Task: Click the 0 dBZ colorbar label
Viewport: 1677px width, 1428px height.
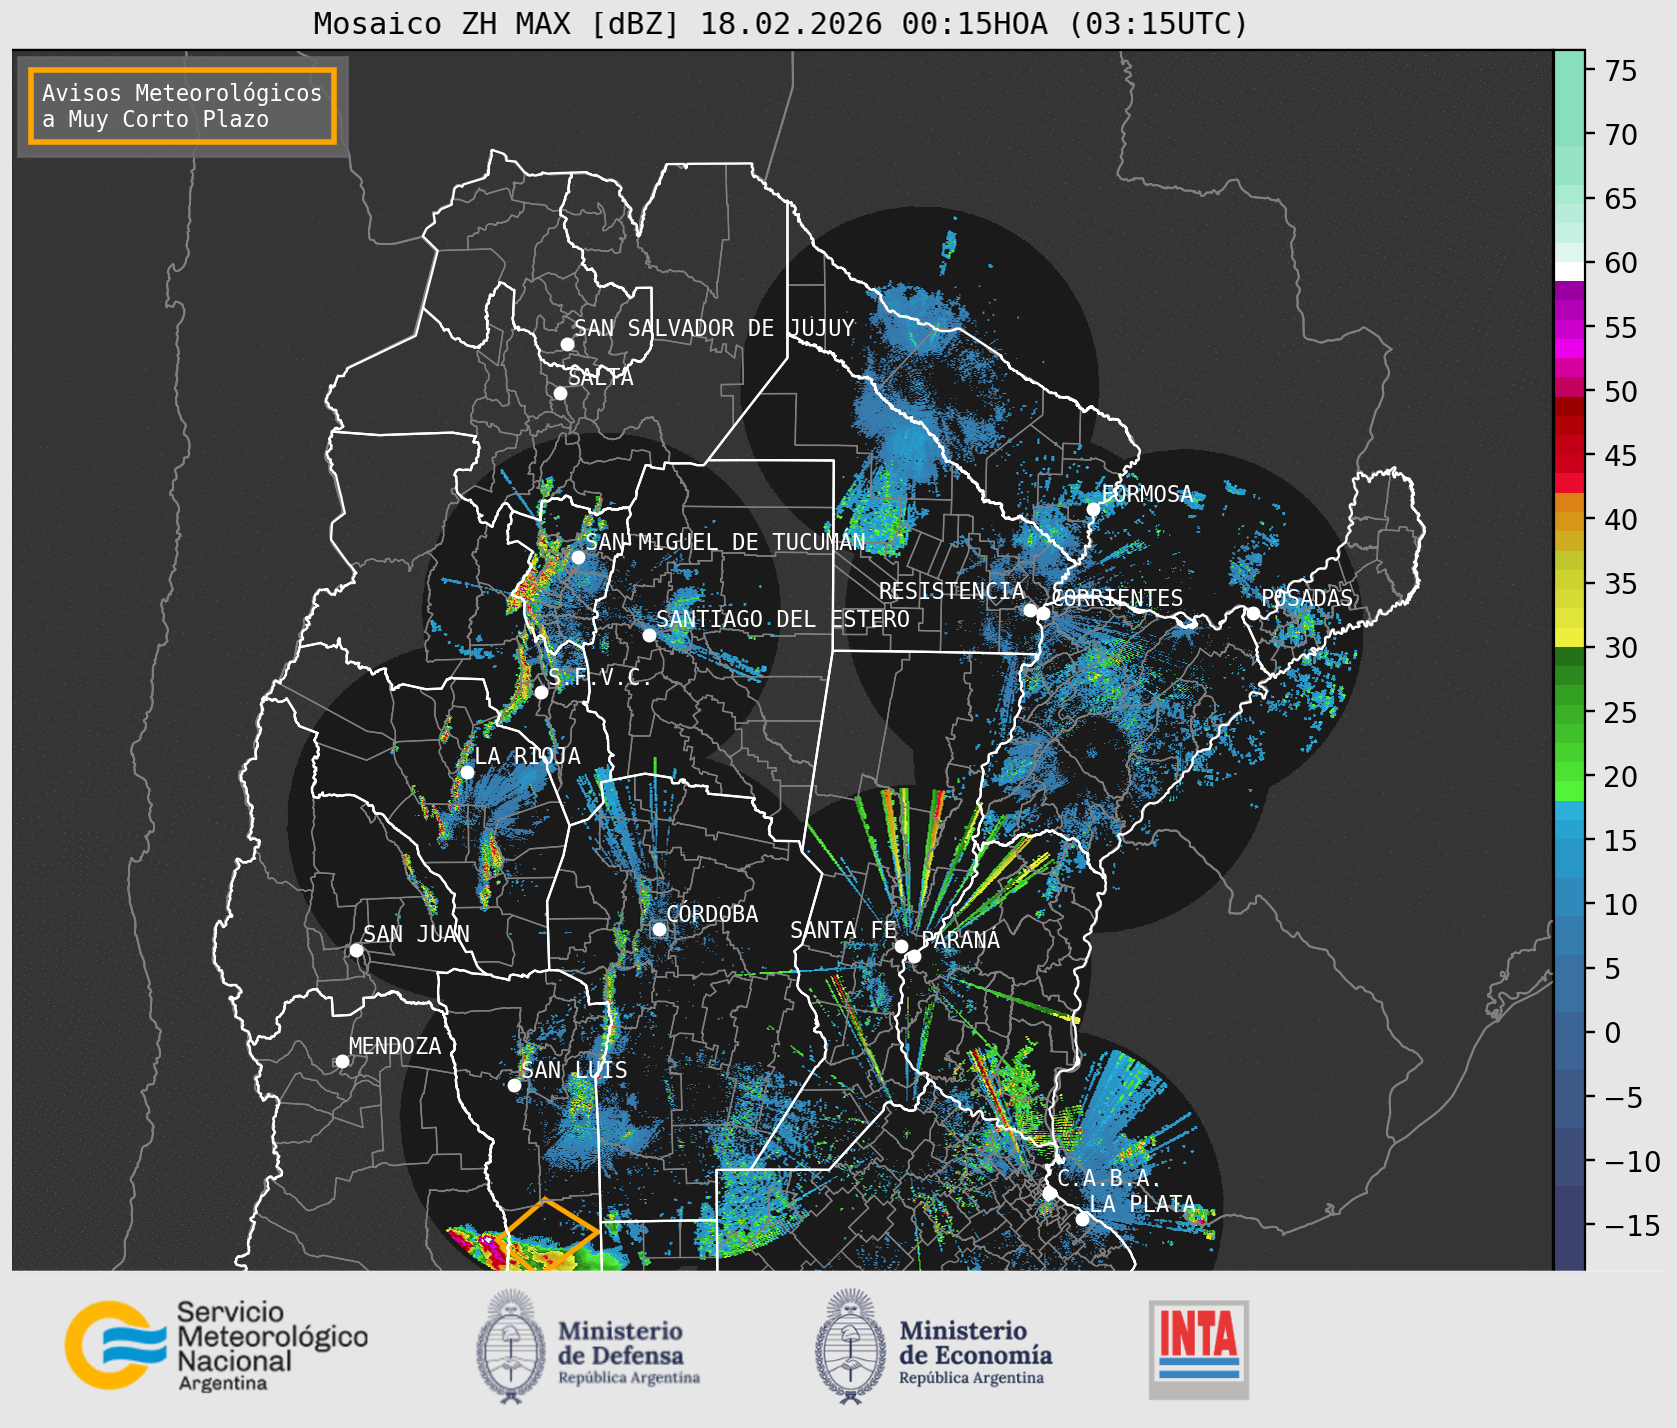Action: pyautogui.click(x=1613, y=1033)
